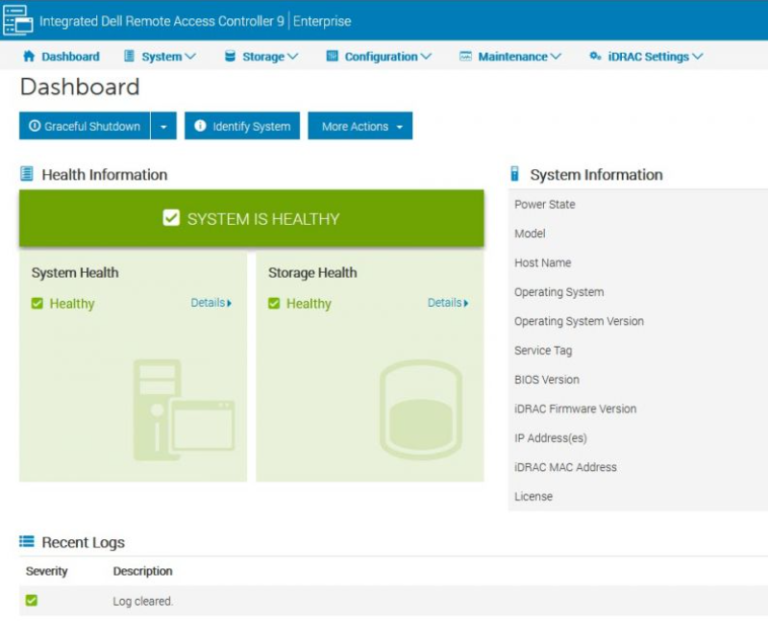Click the Model label
Viewport: 768px width, 644px height.
pyautogui.click(x=529, y=234)
